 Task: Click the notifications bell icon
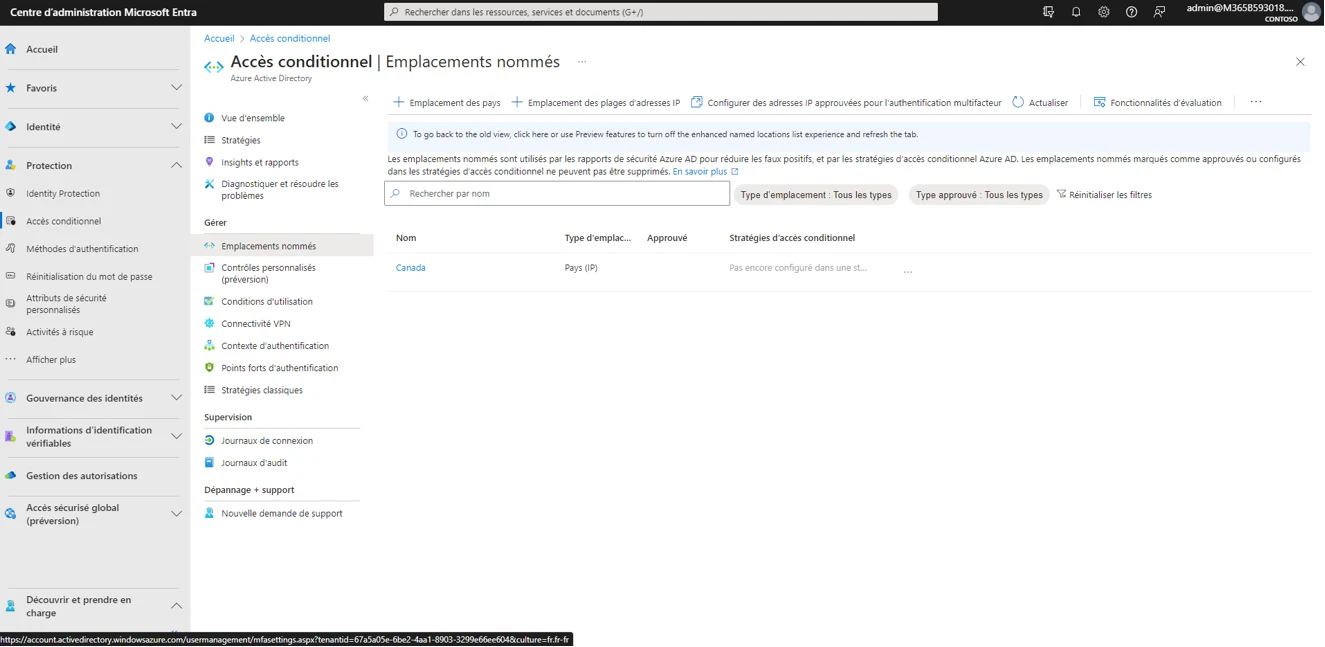pos(1076,12)
